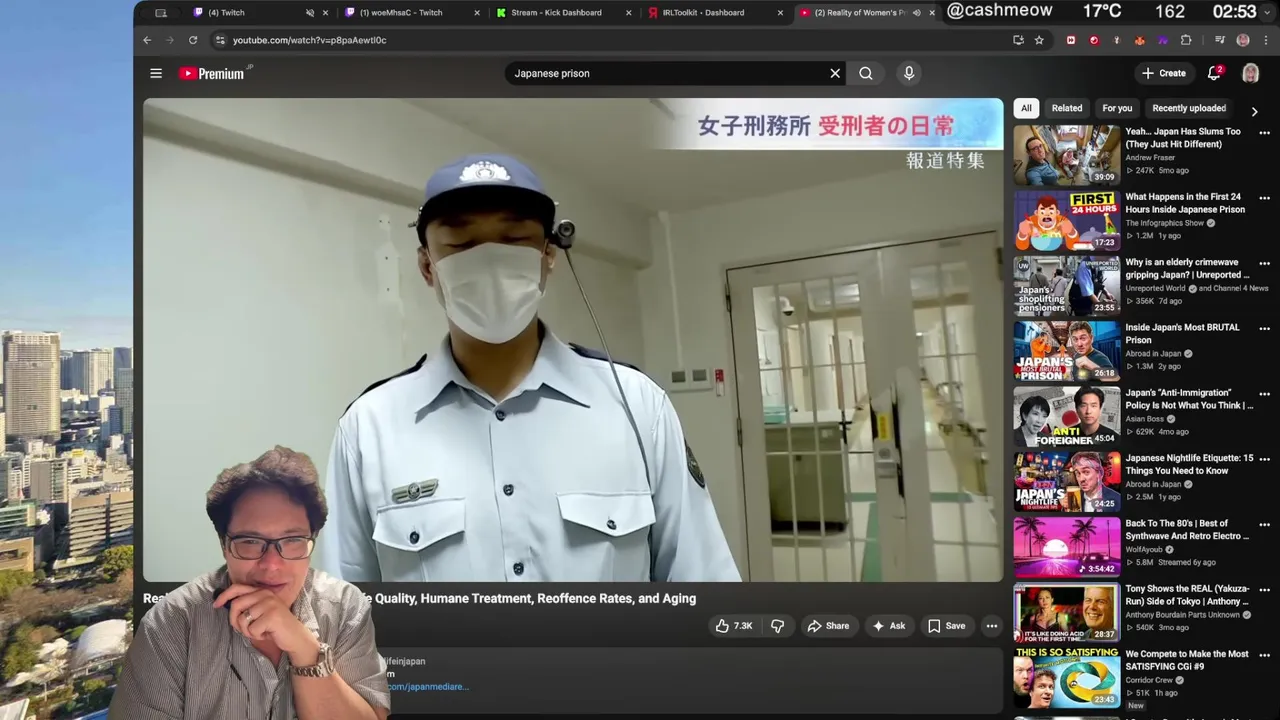Viewport: 1280px width, 720px height.
Task: Open options for 'Inside Japan's Most BRUTAL Prison'
Action: [1264, 328]
